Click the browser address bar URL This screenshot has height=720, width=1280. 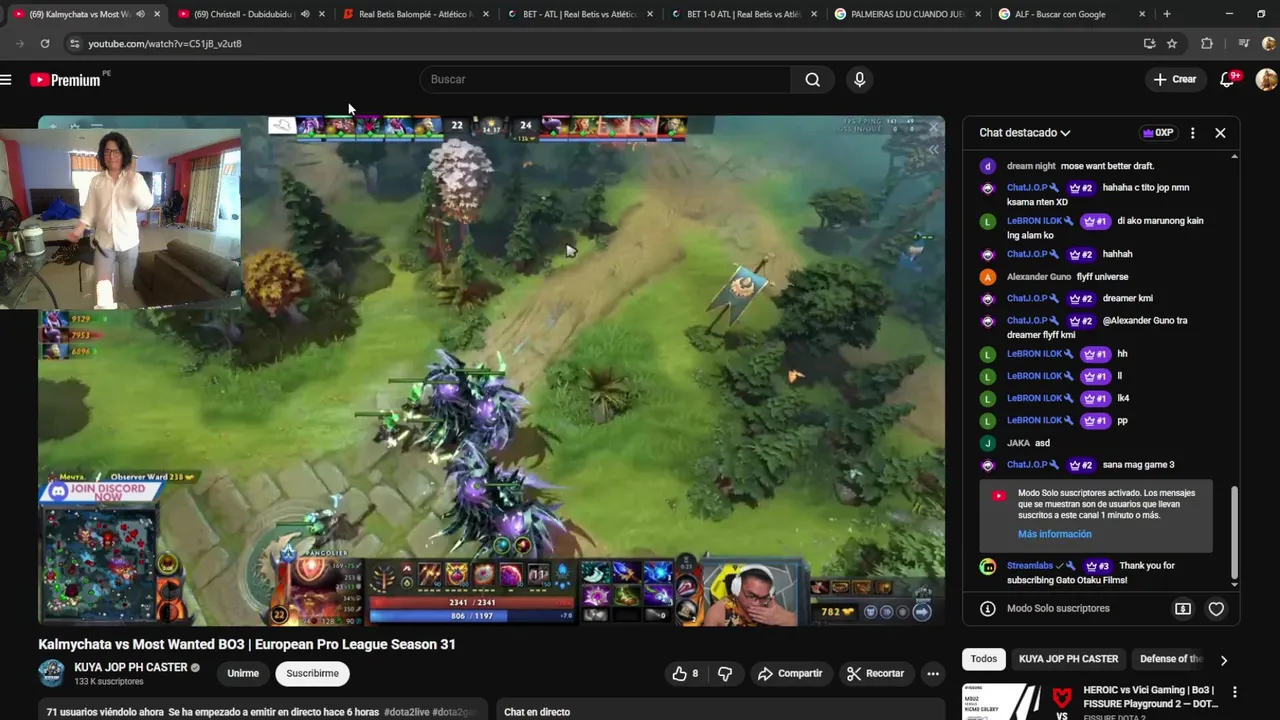[164, 43]
